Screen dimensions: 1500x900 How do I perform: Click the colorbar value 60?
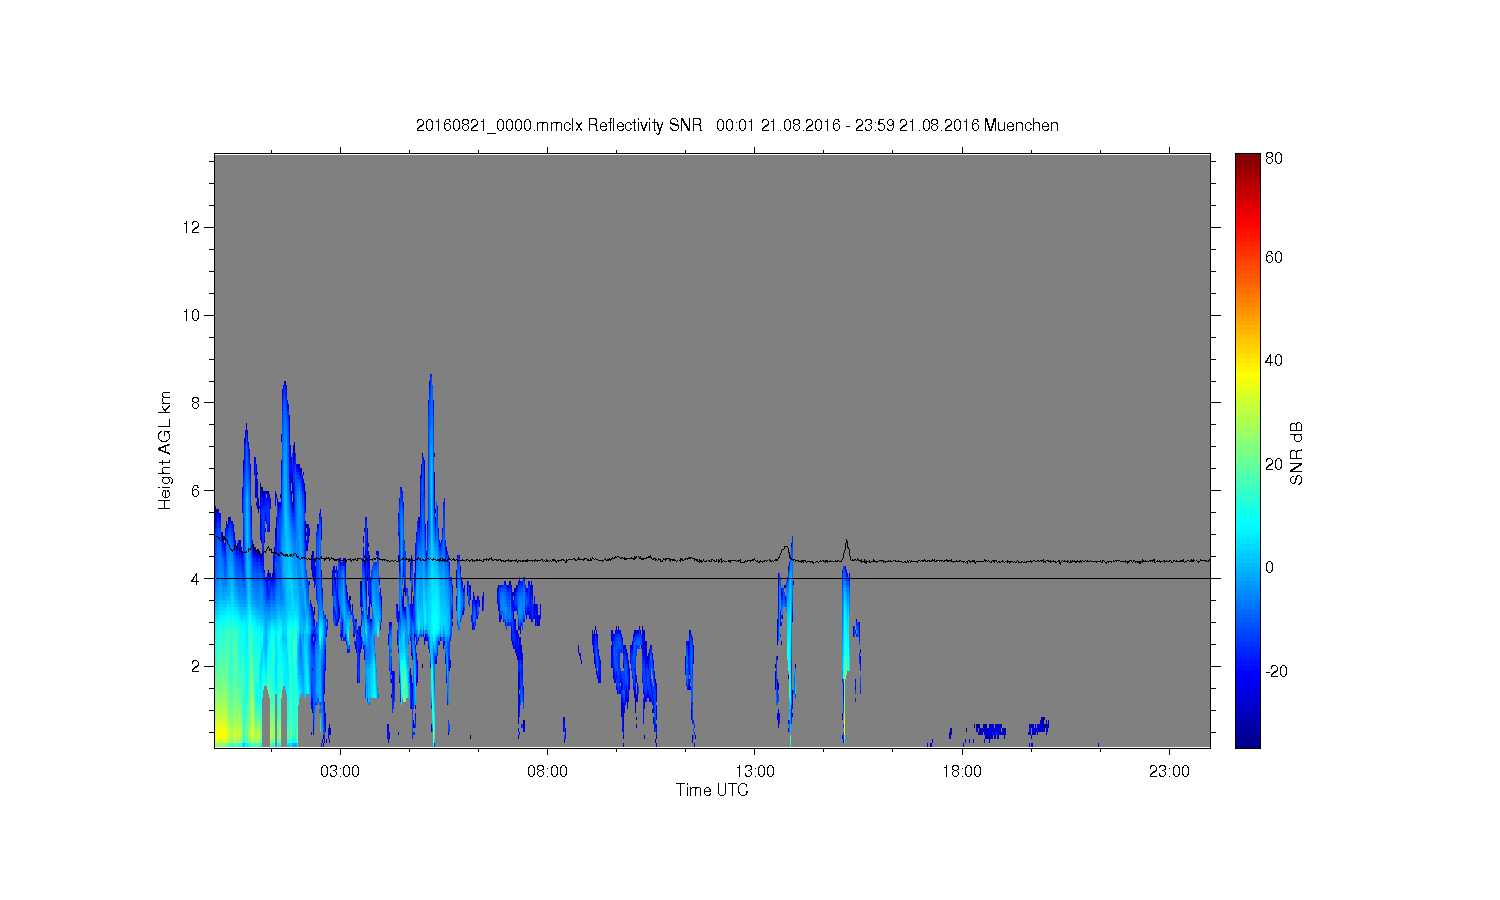[1274, 257]
